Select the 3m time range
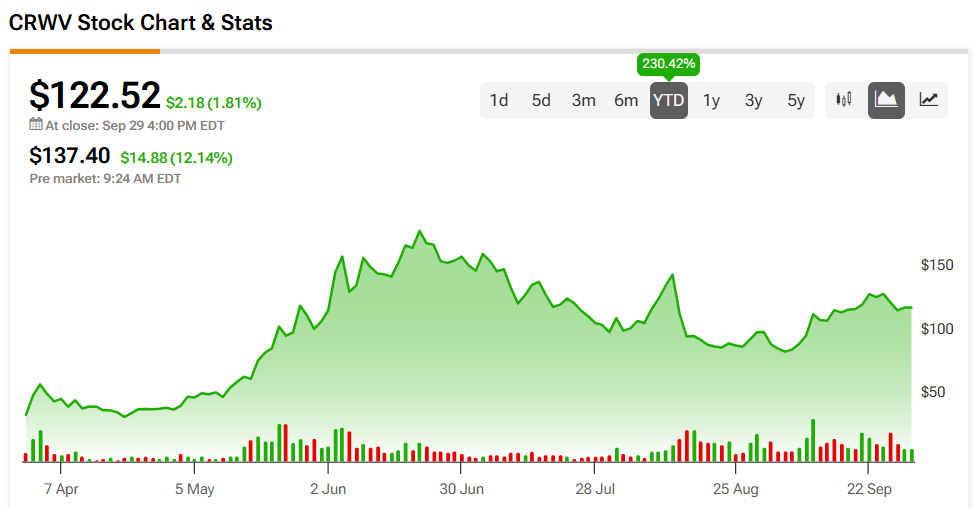 pos(583,100)
